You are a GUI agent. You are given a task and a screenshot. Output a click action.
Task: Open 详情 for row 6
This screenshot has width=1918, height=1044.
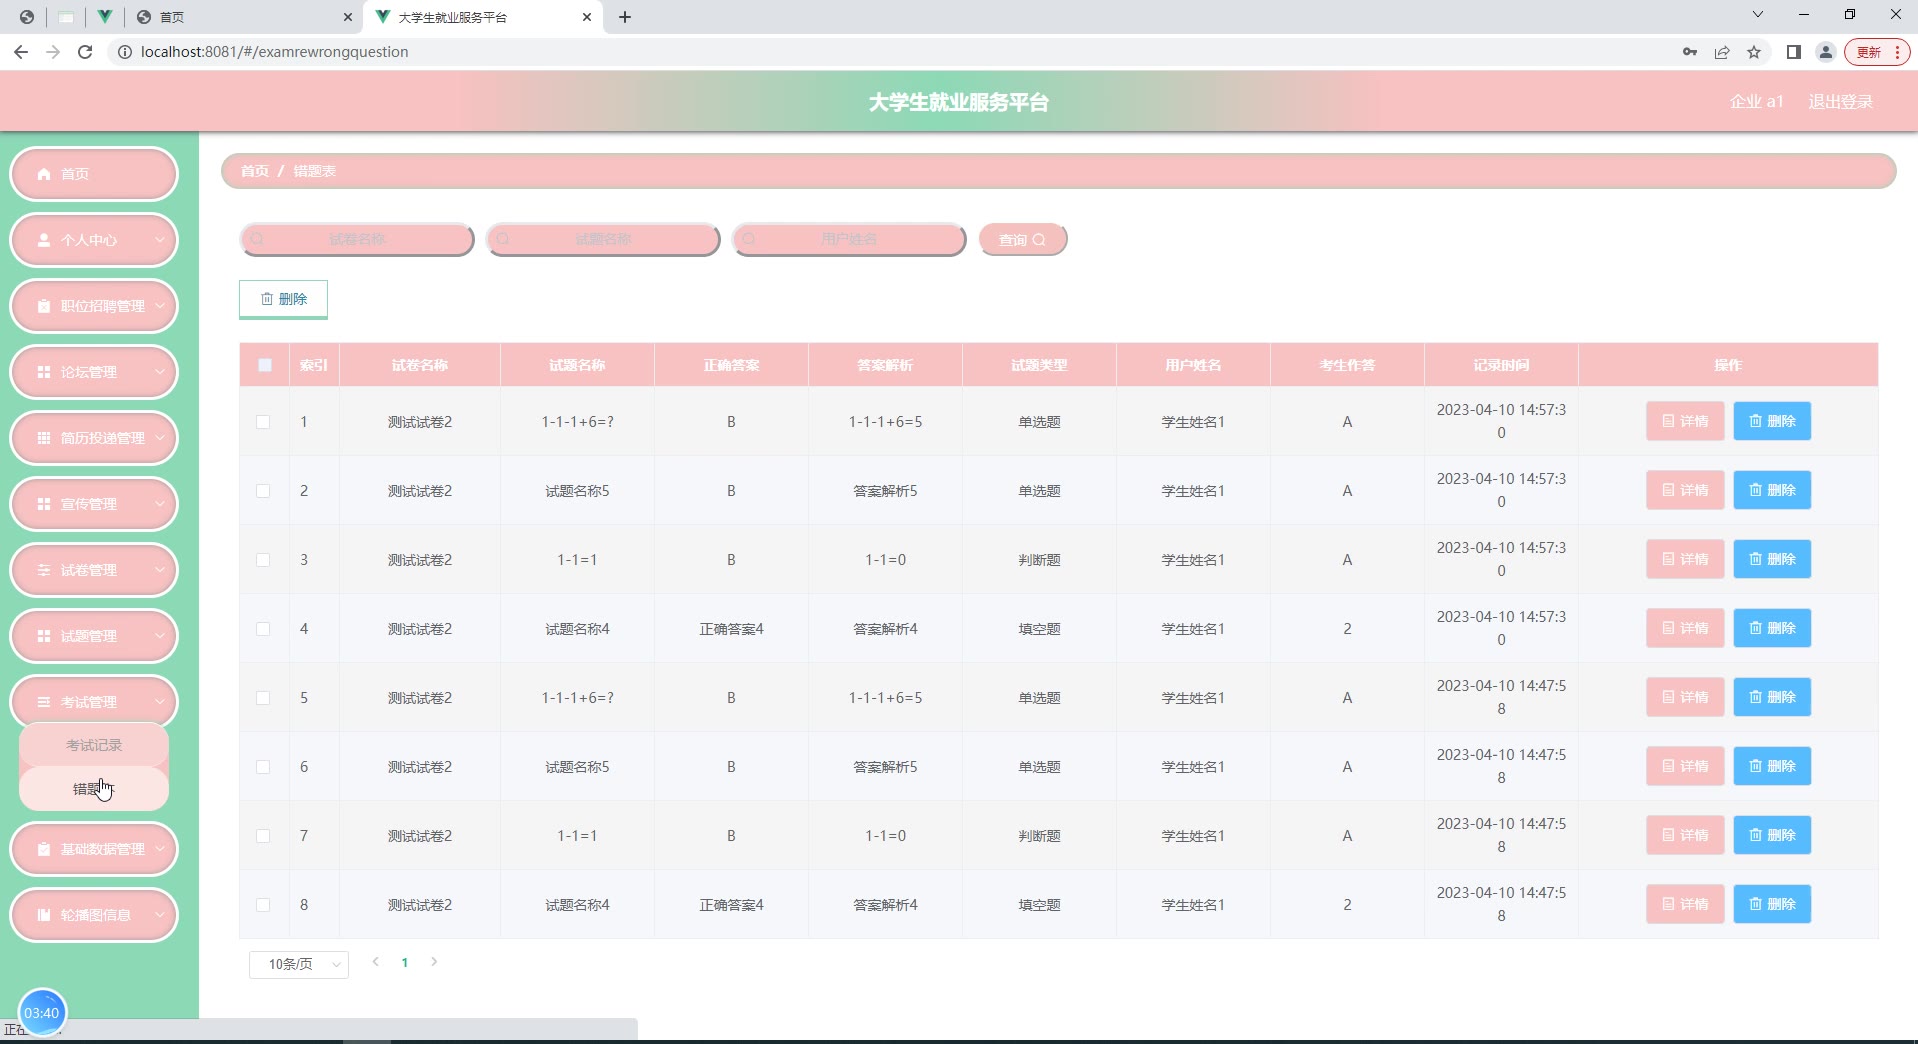coord(1685,766)
